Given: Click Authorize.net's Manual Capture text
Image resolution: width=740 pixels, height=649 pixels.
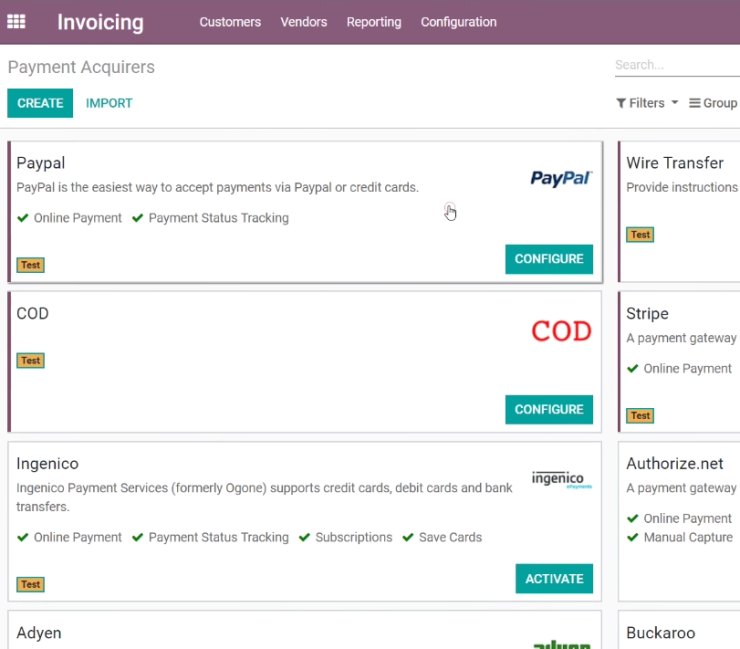Looking at the screenshot, I should tap(688, 537).
